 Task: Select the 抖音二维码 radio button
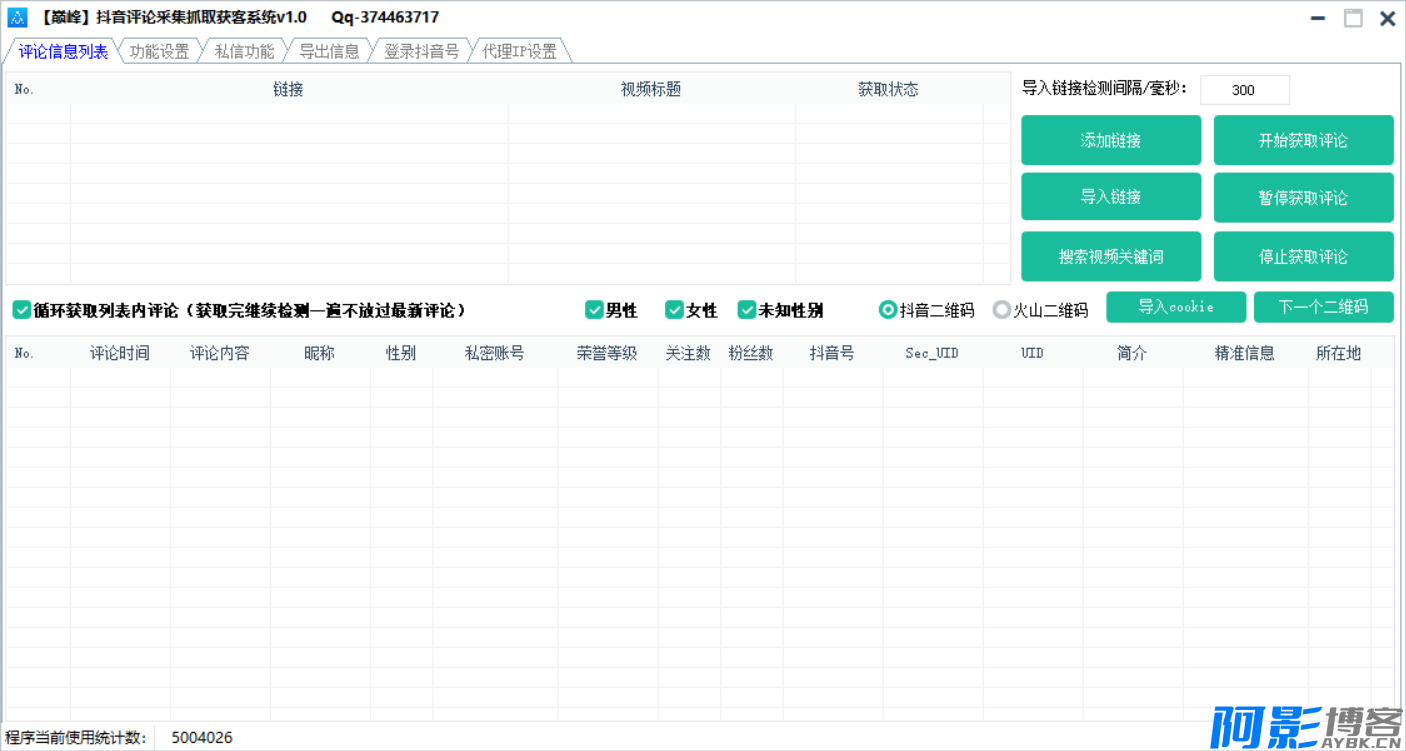887,310
